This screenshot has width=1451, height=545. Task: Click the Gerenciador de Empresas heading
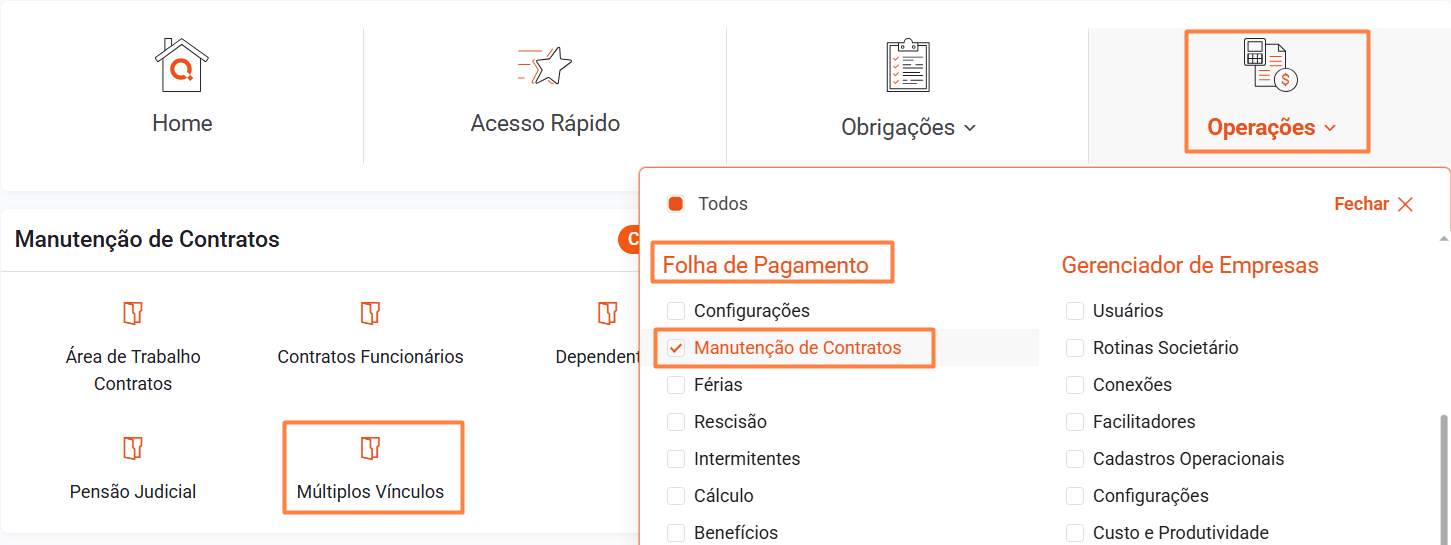(1190, 265)
